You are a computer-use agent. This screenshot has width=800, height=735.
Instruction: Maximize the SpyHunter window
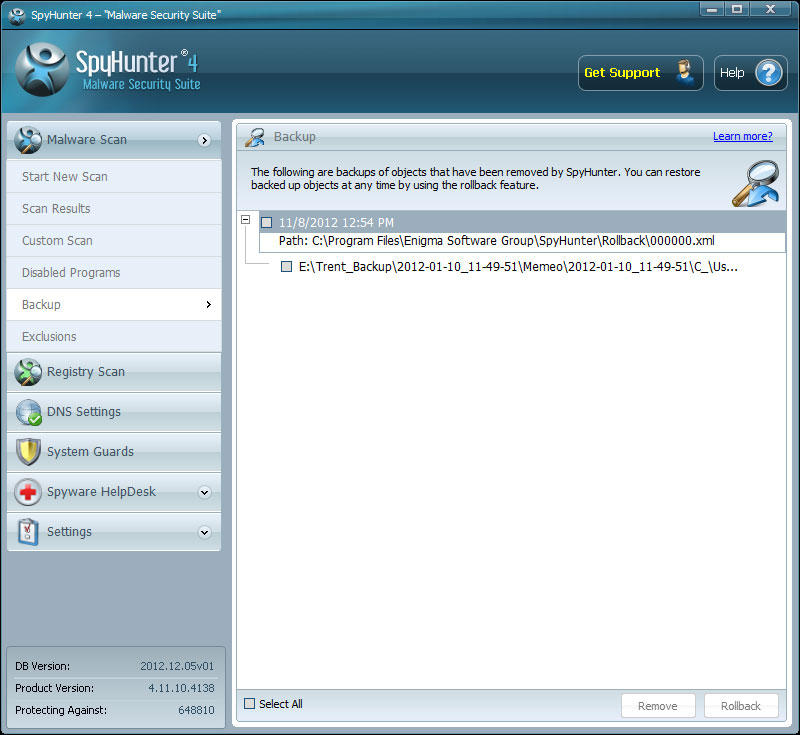tap(737, 9)
